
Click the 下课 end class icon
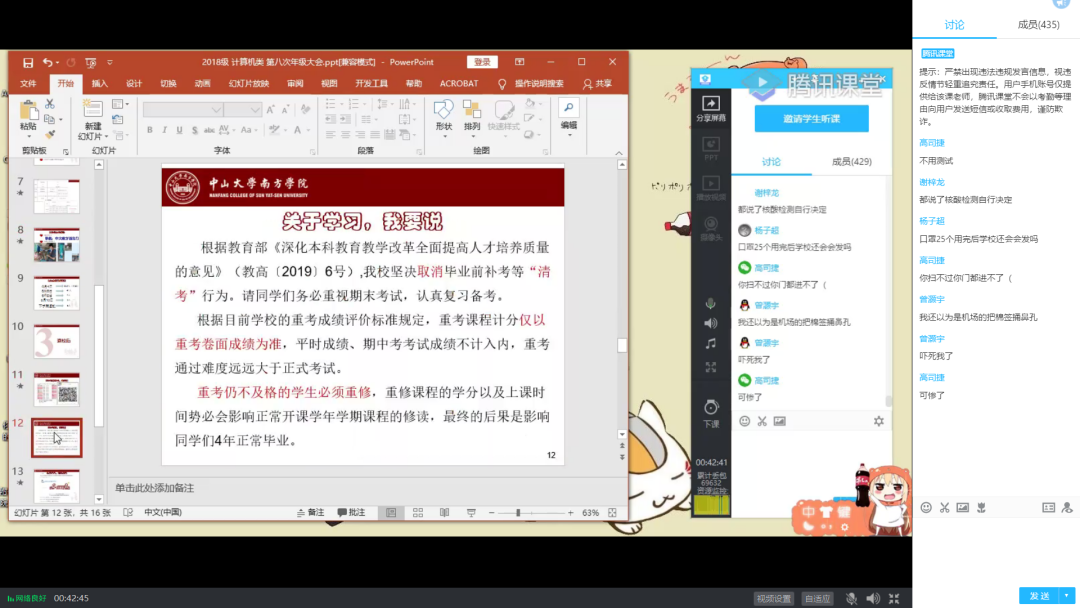click(x=711, y=409)
